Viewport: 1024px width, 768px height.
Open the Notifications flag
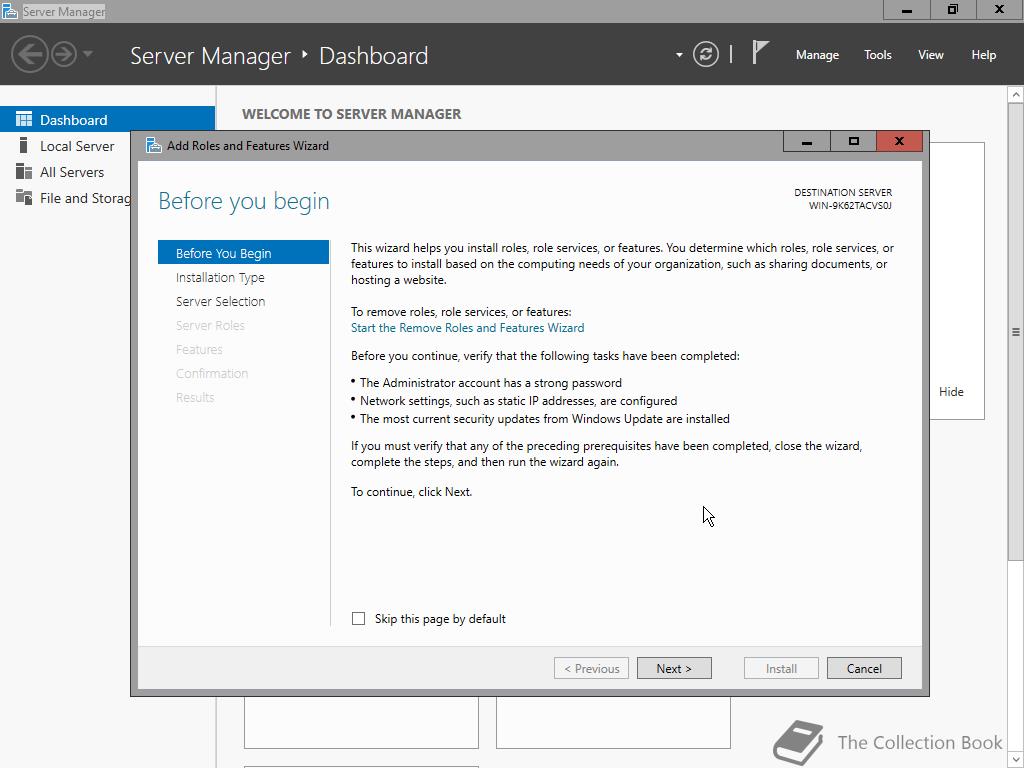[x=760, y=52]
